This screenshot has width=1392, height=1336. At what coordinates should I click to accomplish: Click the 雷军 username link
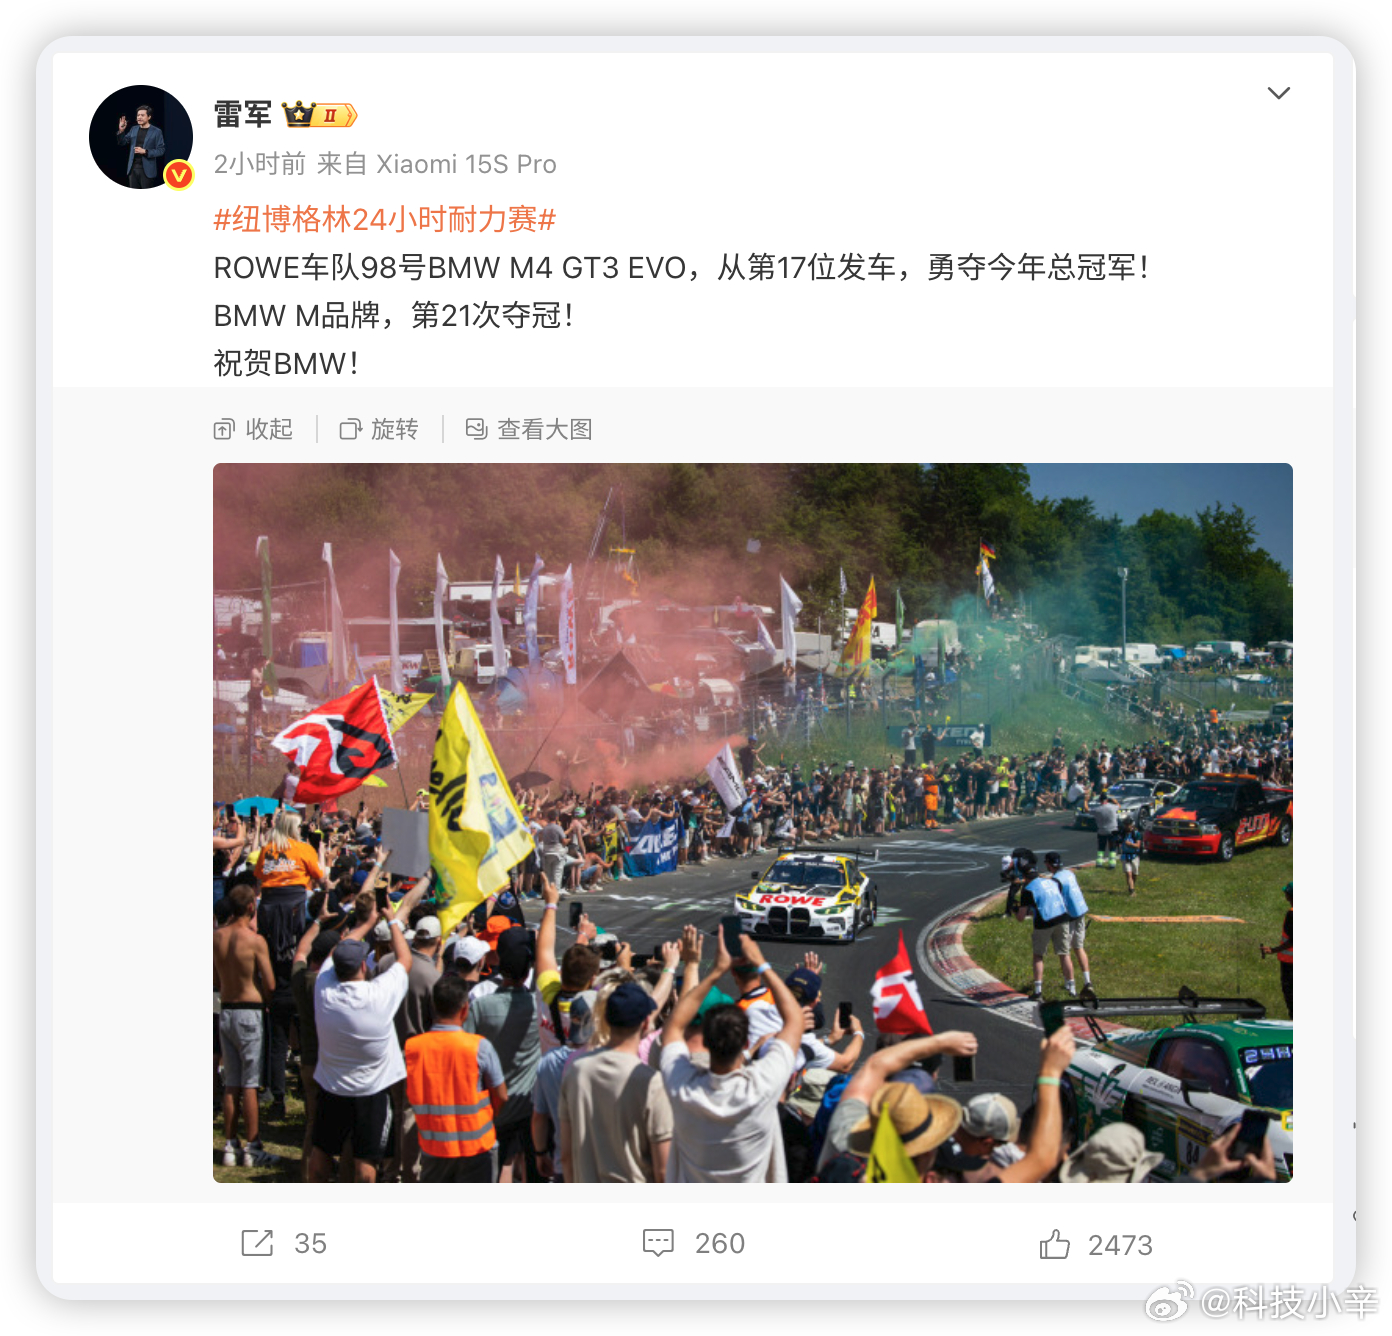(243, 115)
